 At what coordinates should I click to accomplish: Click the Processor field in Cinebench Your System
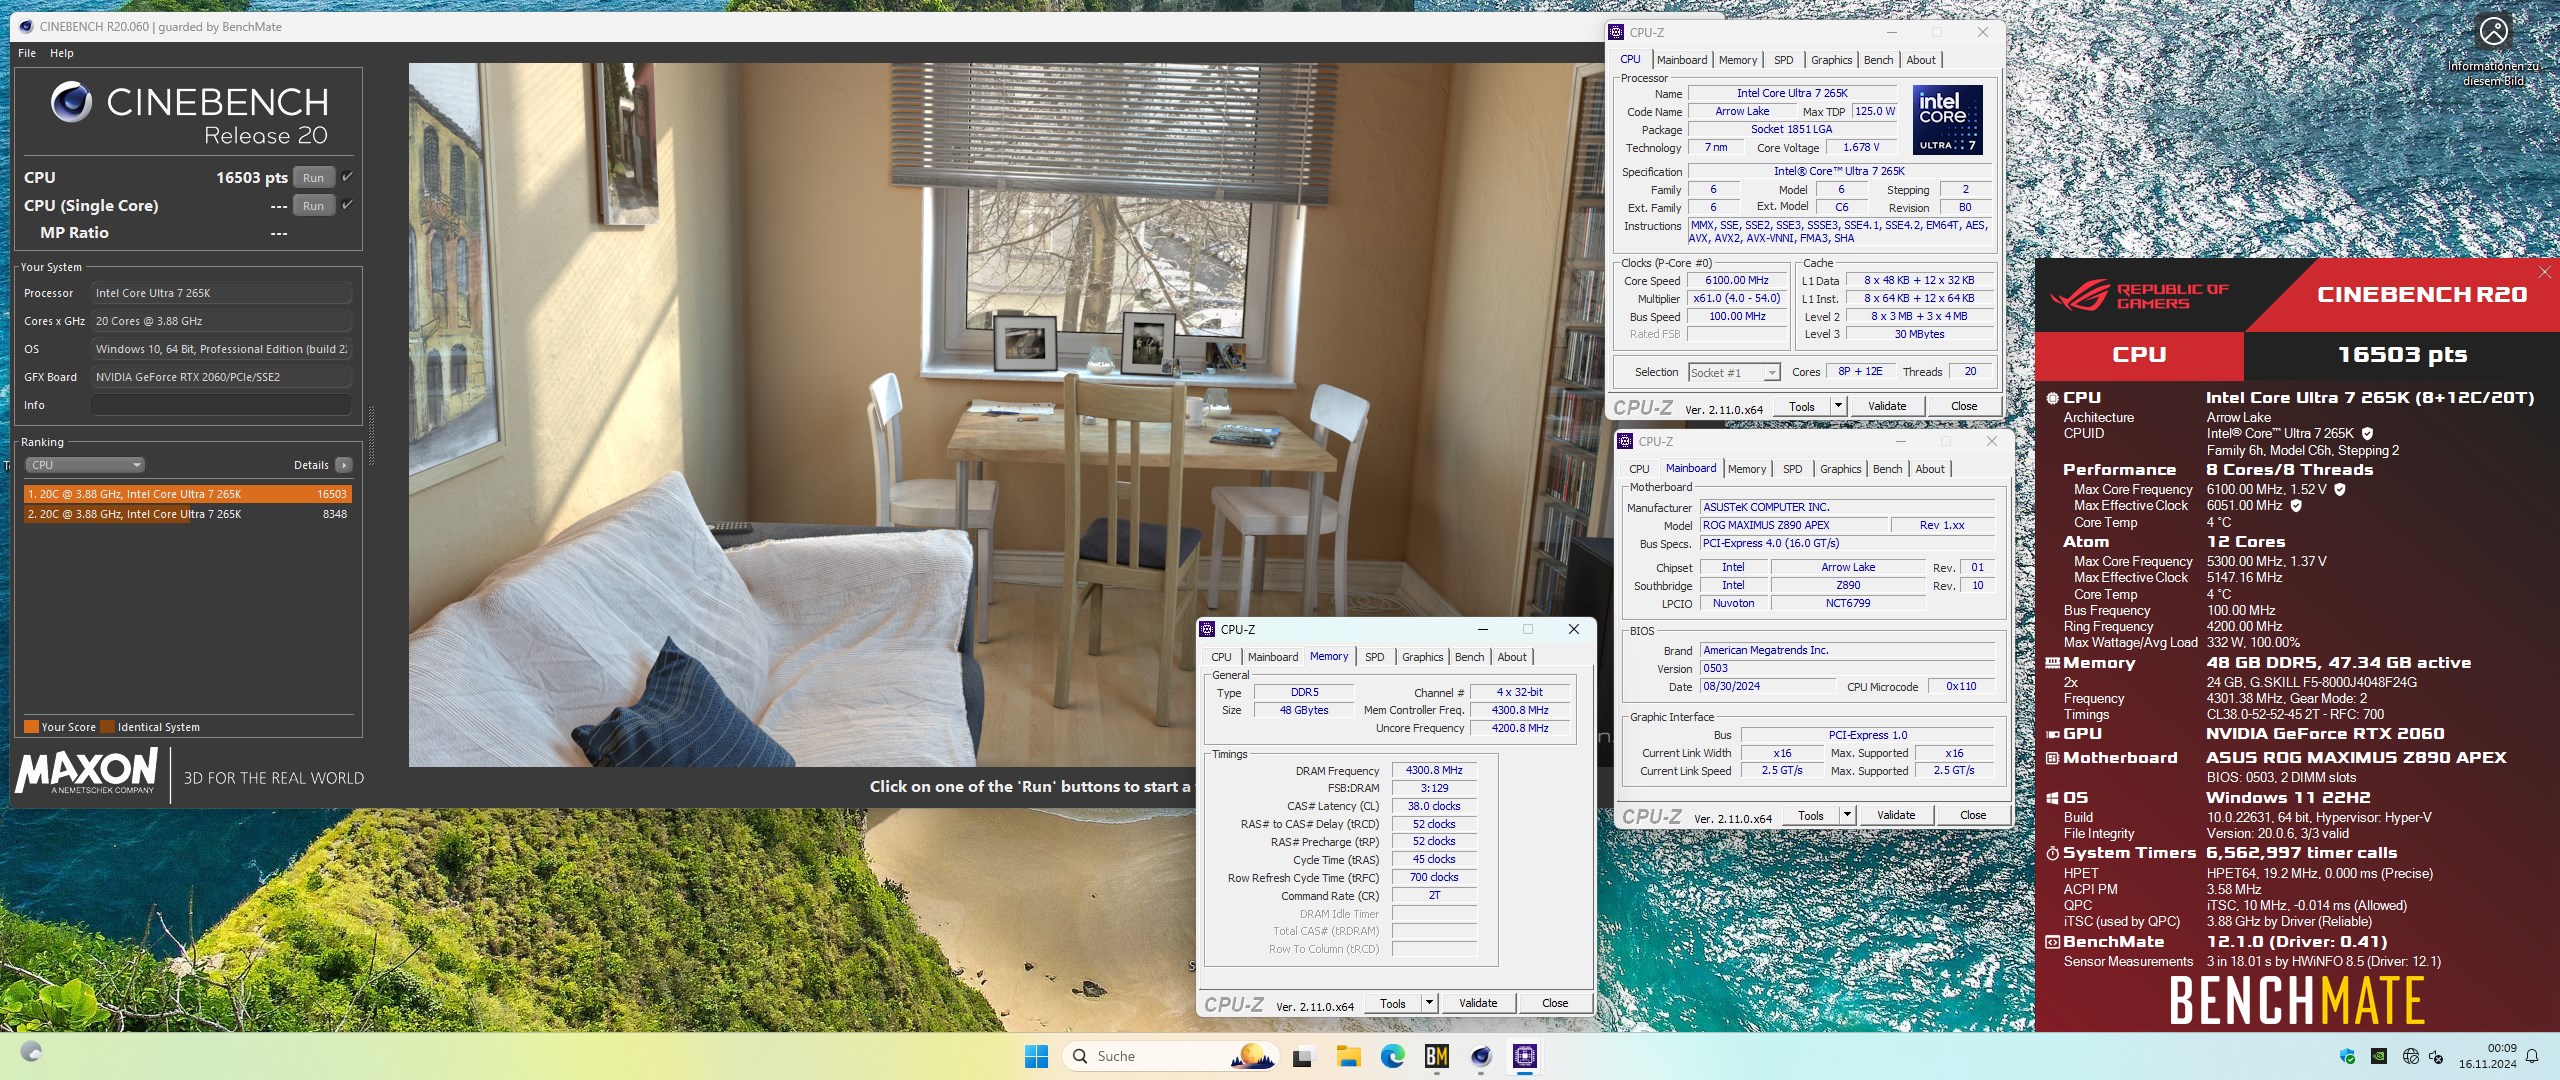(x=221, y=293)
